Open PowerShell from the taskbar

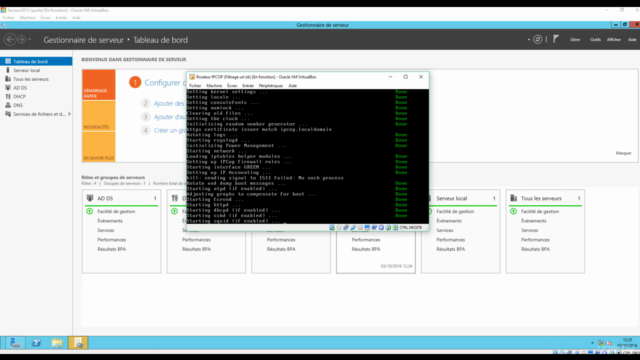coord(36,343)
